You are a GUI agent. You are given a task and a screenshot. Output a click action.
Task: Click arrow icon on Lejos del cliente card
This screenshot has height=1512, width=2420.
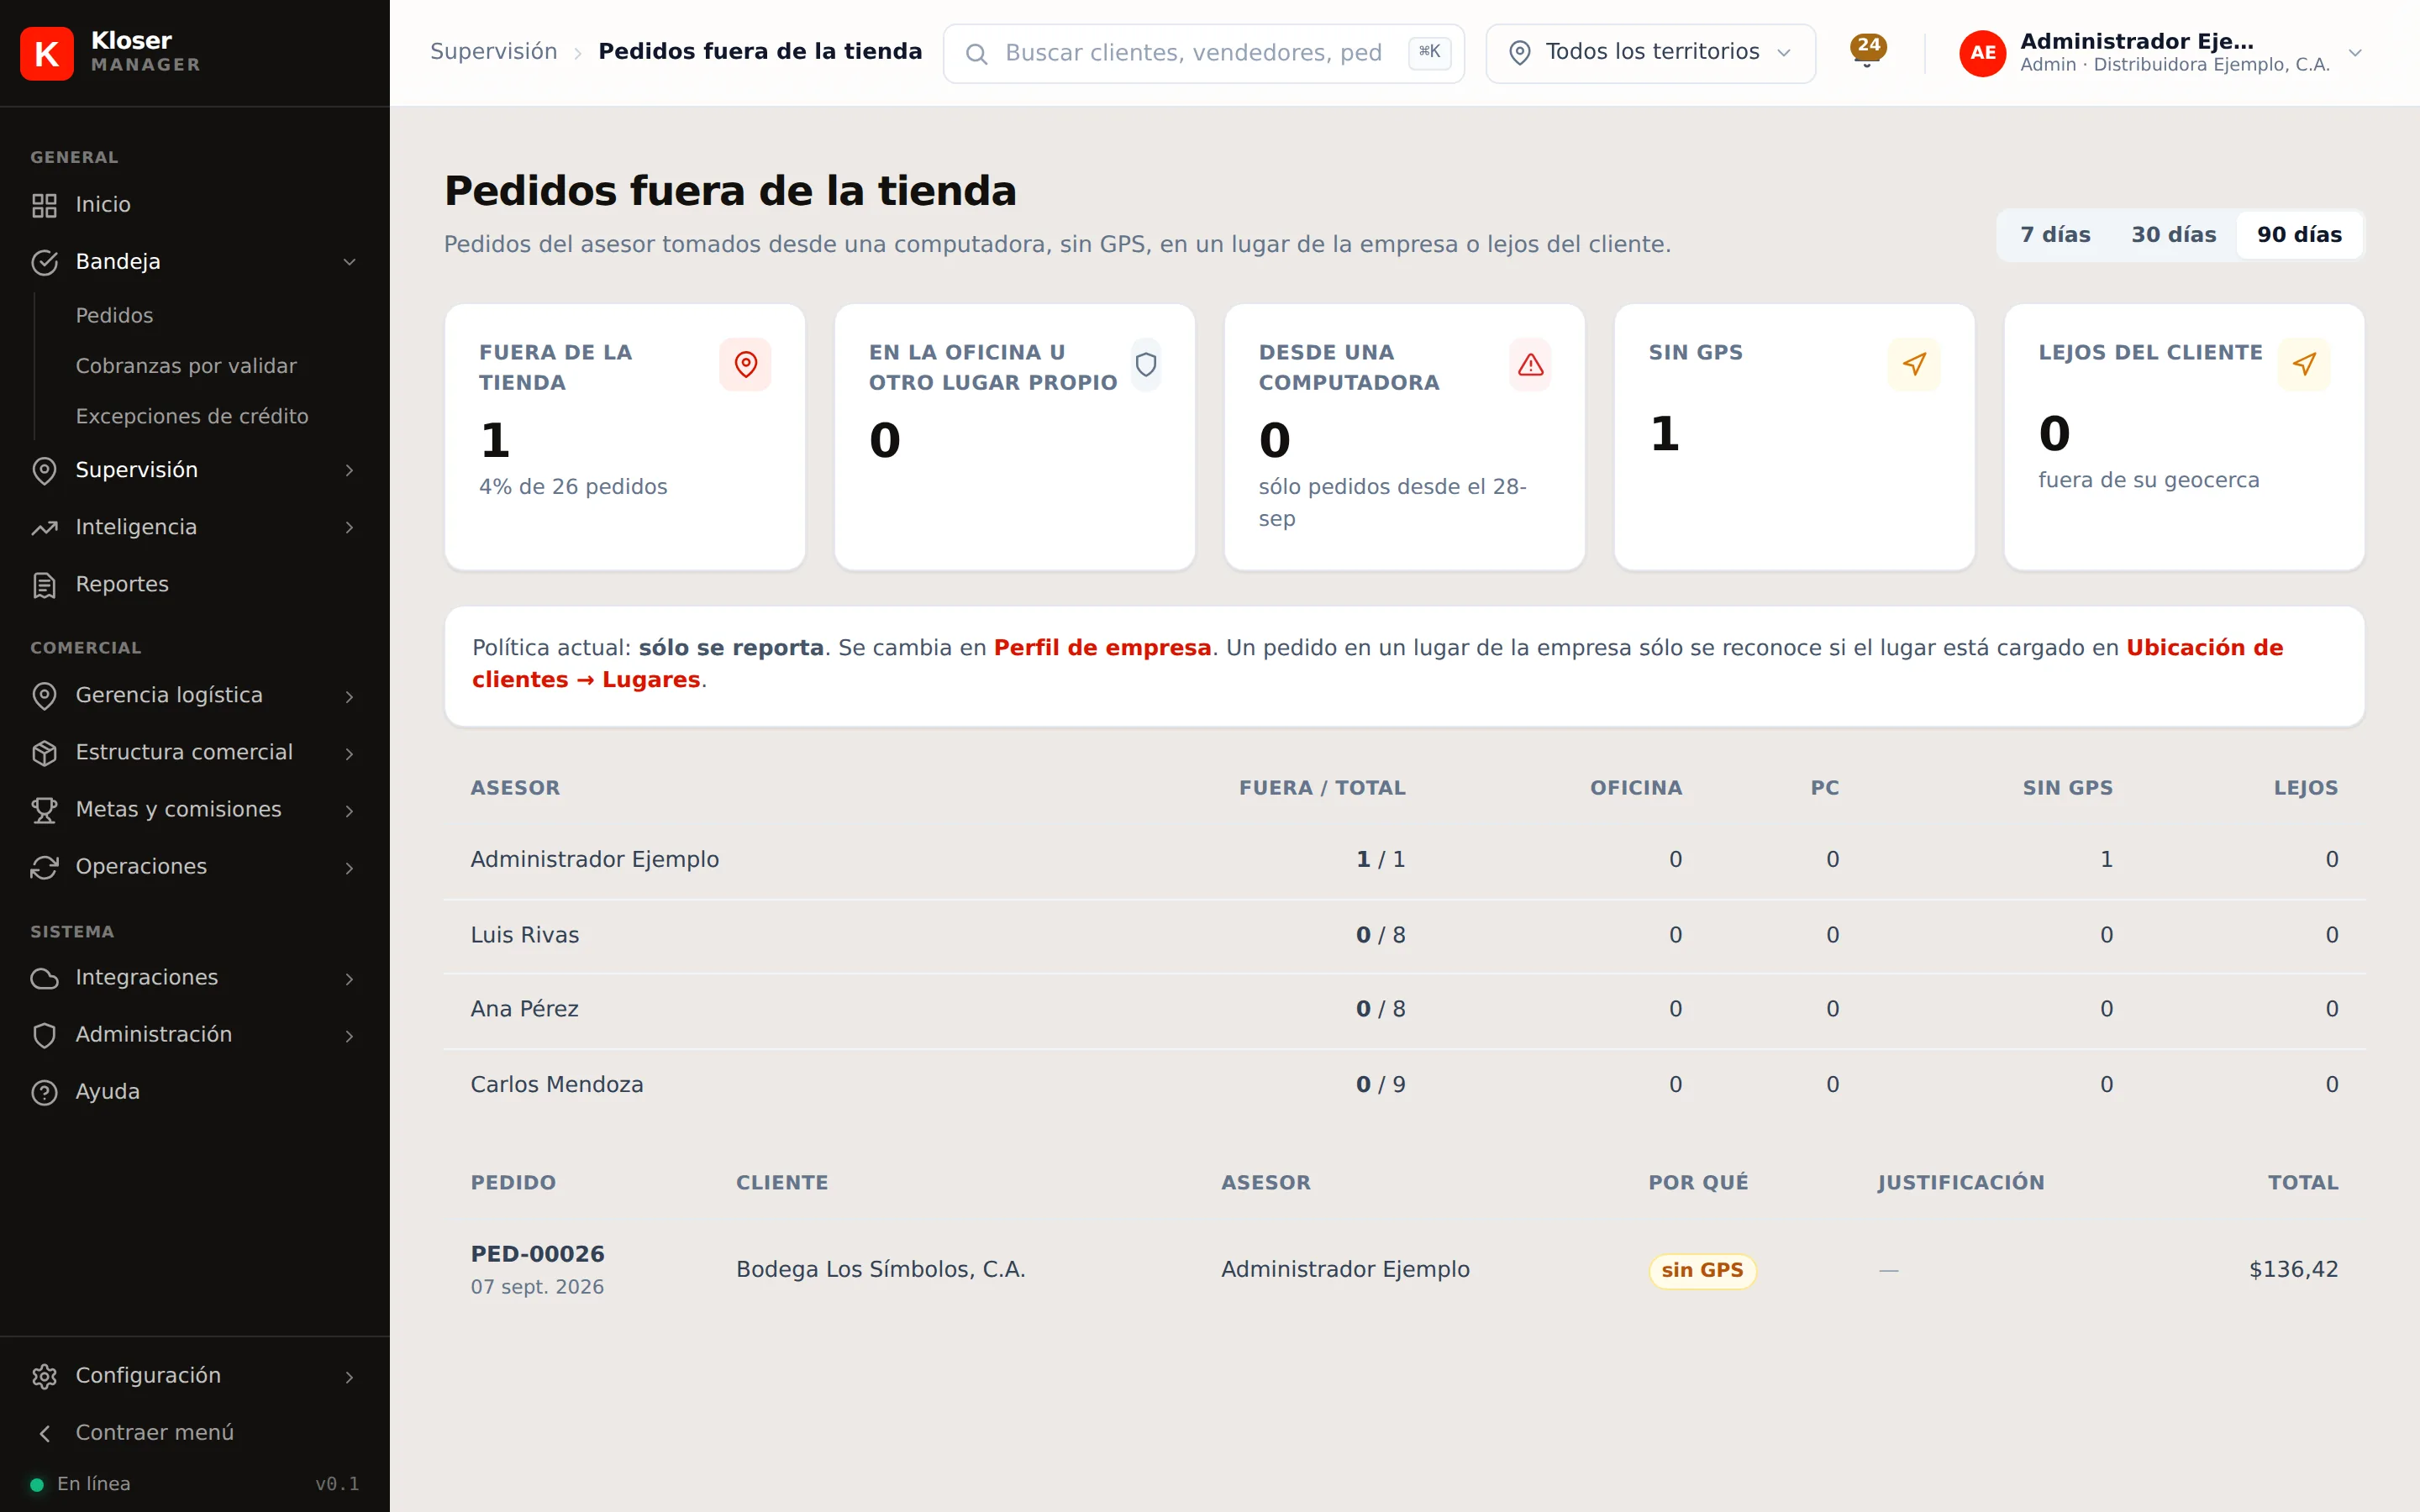click(2304, 364)
